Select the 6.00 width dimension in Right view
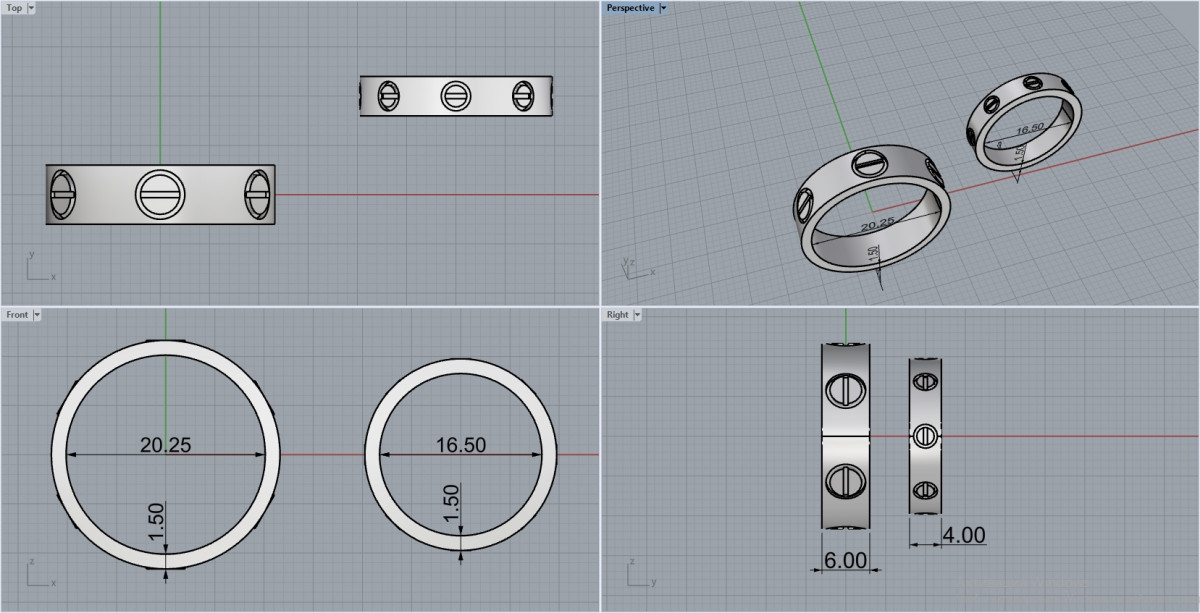Screen dimensions: 1200x613 (846, 561)
